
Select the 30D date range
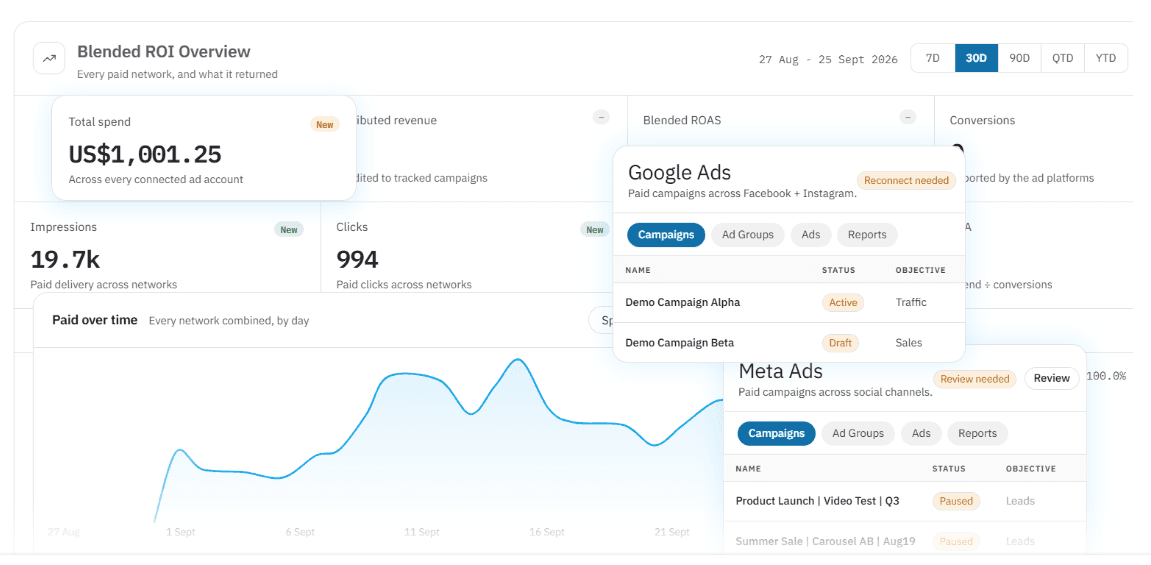pyautogui.click(x=976, y=58)
